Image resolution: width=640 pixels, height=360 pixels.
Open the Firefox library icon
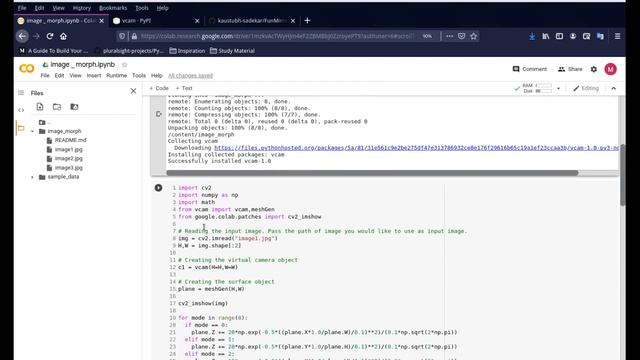546,36
